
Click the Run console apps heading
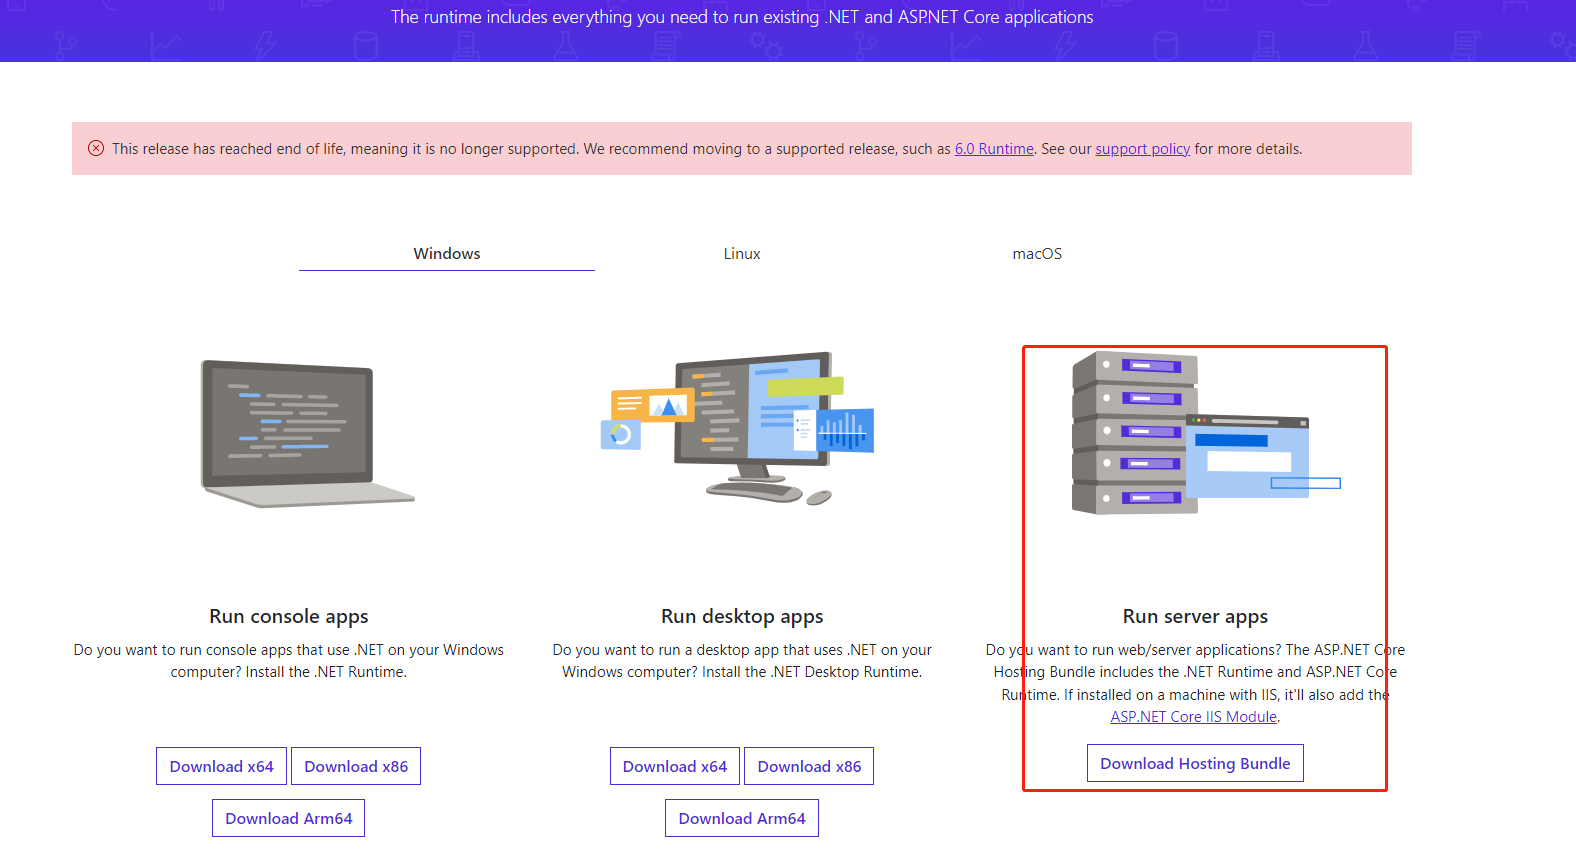coord(289,616)
